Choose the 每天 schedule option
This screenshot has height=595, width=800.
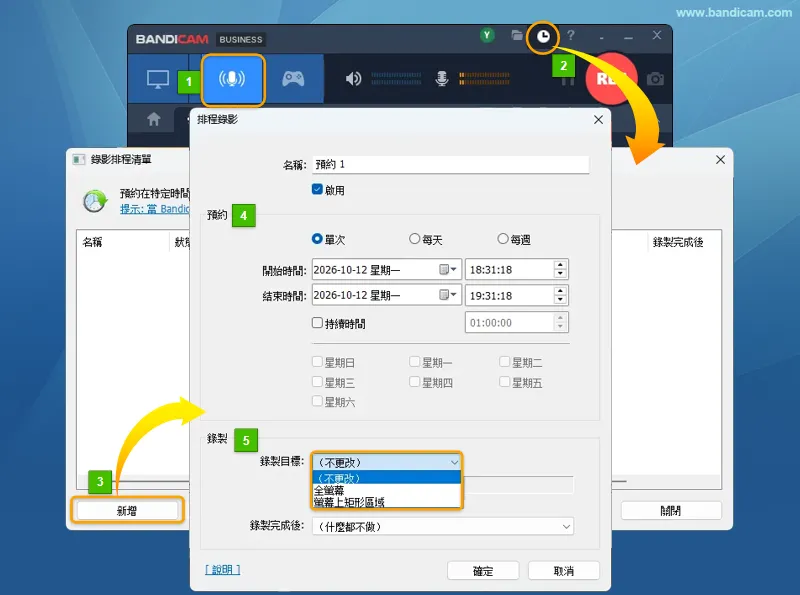coord(414,239)
